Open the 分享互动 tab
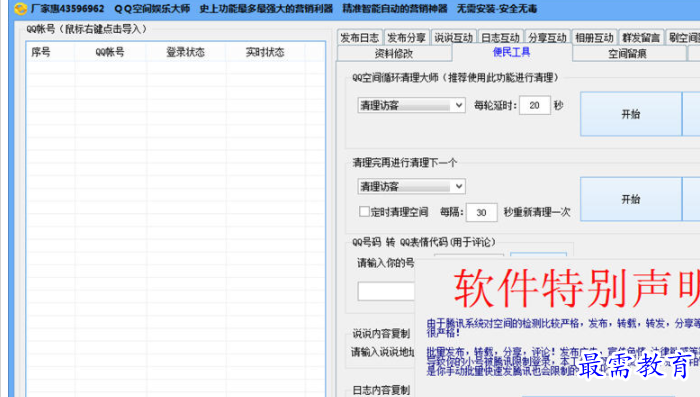 (x=547, y=38)
